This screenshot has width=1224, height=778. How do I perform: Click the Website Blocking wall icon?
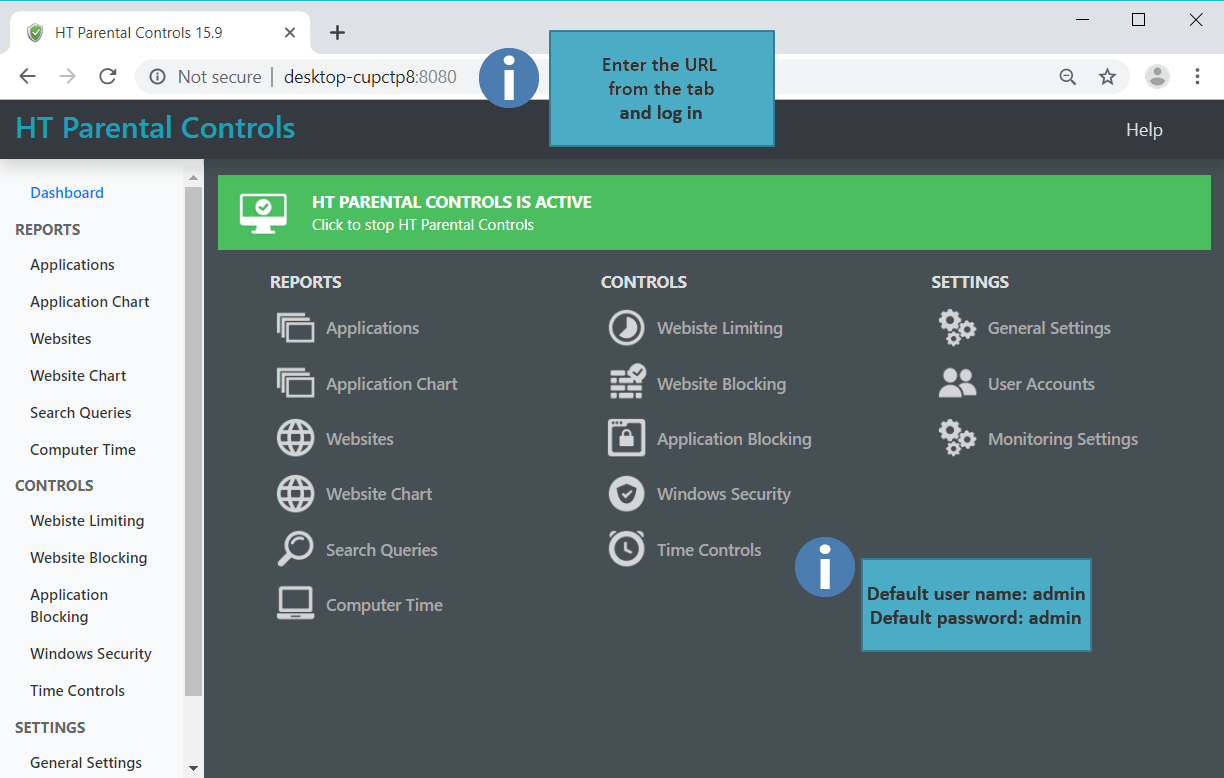coord(627,383)
